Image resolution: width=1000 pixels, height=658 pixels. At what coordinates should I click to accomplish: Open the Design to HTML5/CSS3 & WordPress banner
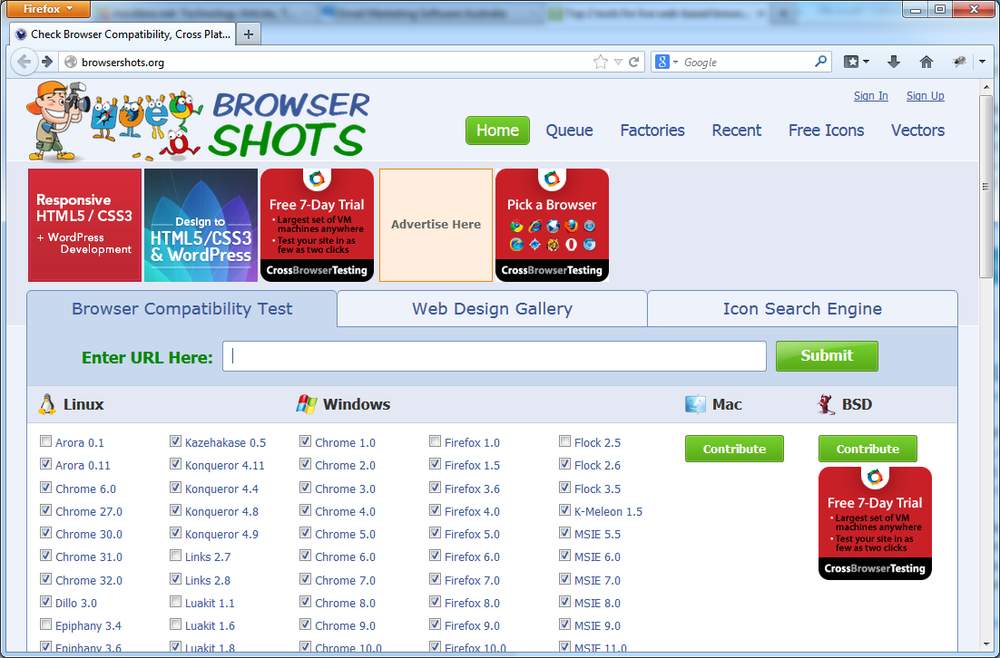coord(201,225)
